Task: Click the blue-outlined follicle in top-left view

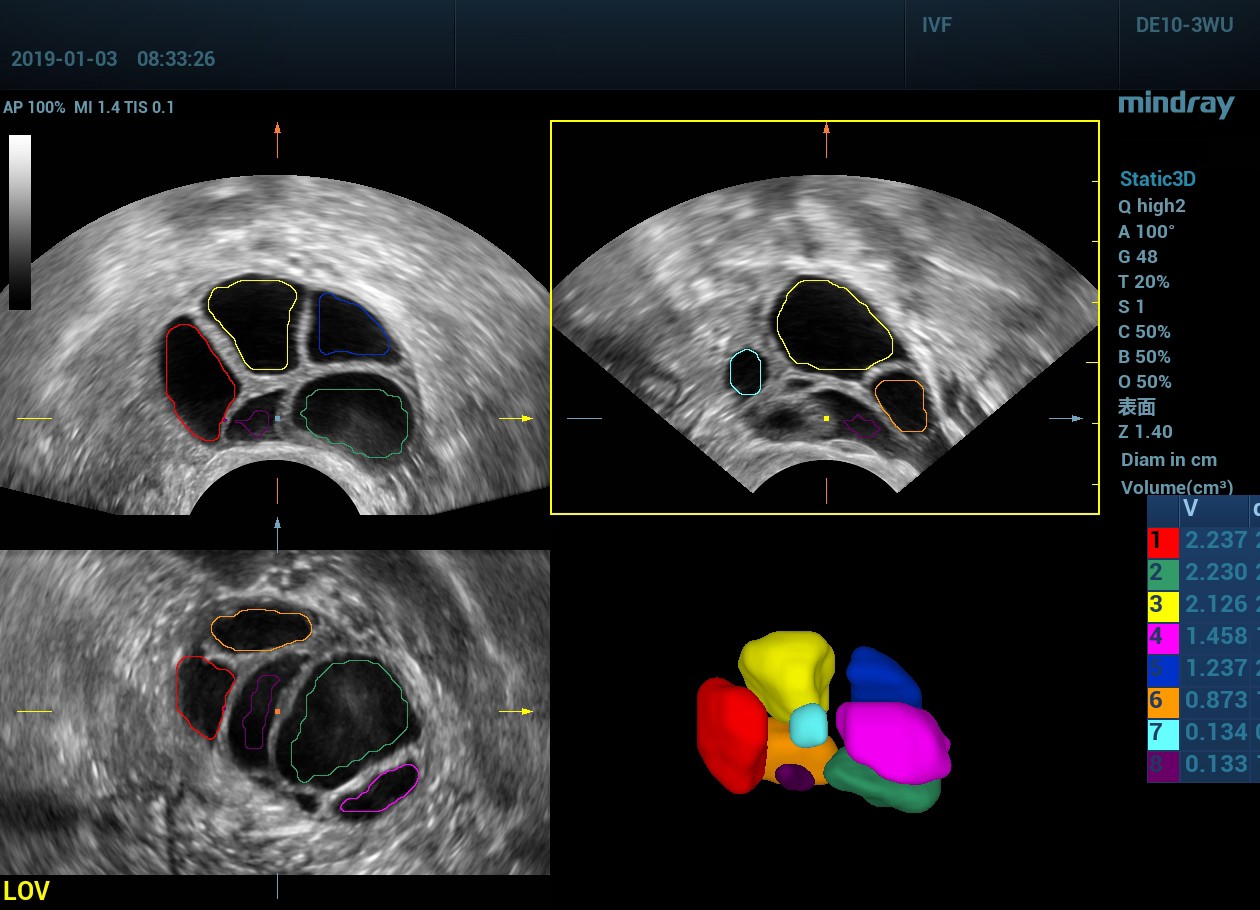Action: click(352, 326)
